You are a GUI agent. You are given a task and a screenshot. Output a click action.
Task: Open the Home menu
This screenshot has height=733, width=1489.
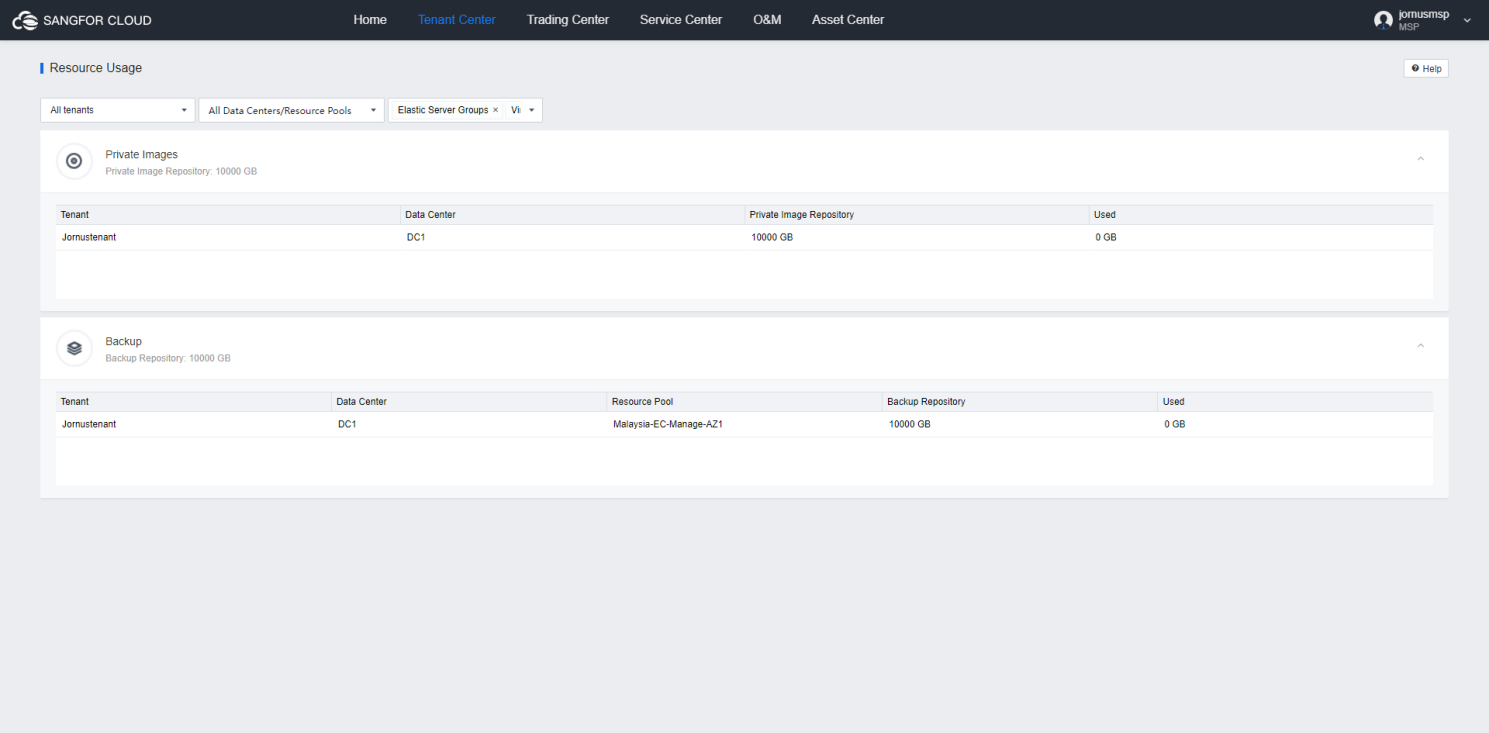point(370,20)
